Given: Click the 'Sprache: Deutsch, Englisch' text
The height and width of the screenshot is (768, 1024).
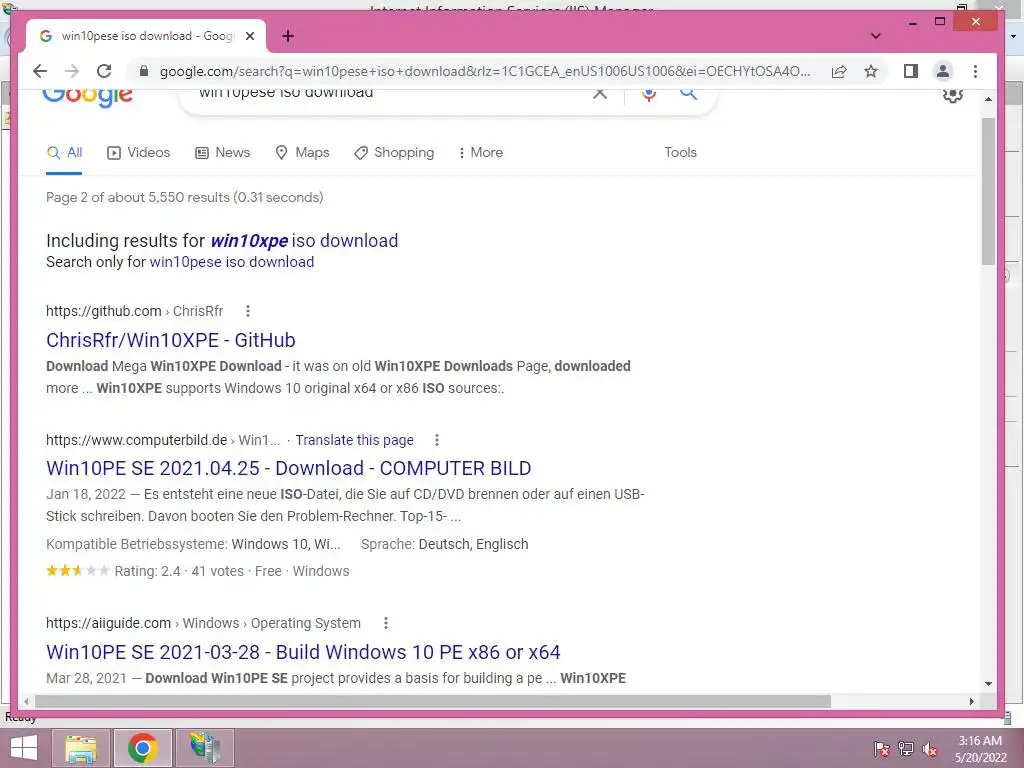Looking at the screenshot, I should pos(445,544).
